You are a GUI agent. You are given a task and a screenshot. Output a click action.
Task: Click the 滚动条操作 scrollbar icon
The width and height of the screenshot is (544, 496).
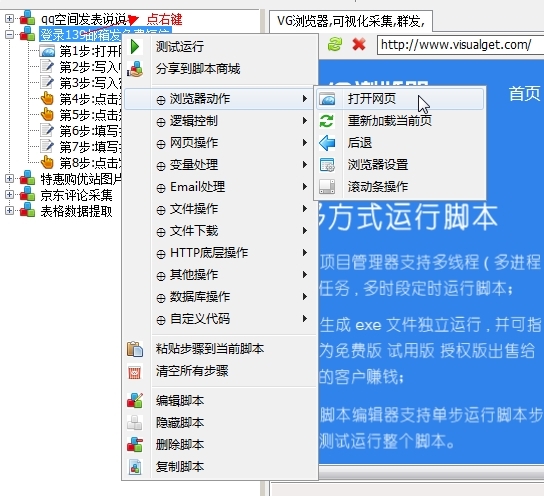[x=327, y=187]
